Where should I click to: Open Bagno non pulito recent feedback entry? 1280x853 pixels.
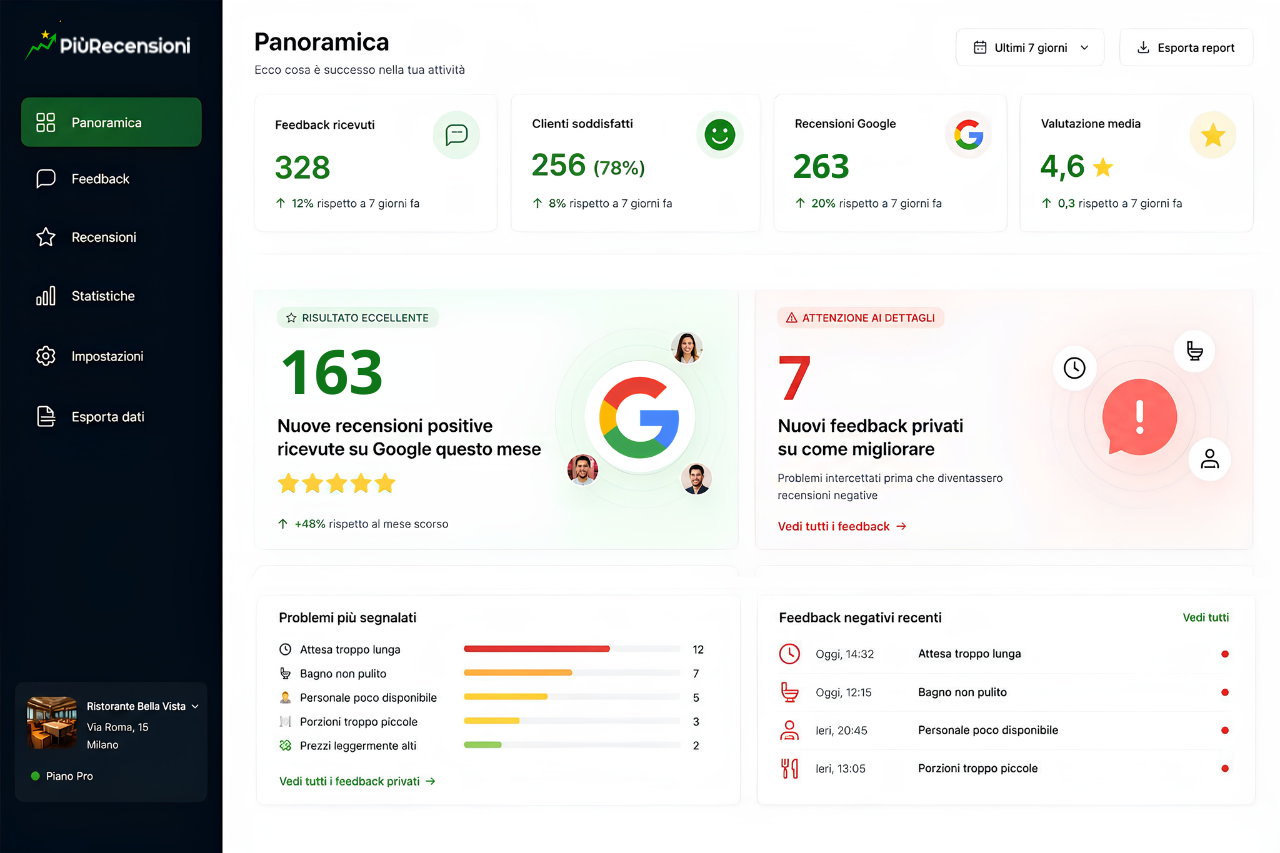tap(1004, 692)
